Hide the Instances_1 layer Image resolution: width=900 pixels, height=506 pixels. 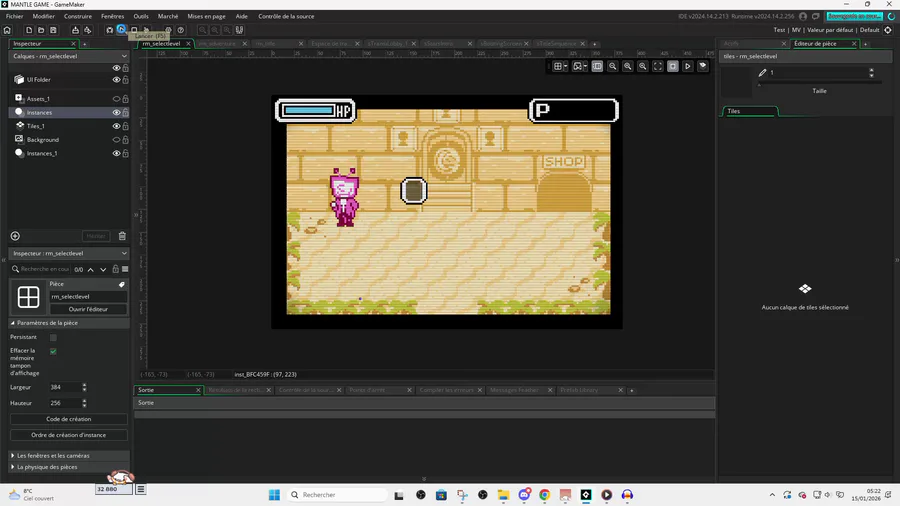coord(117,153)
